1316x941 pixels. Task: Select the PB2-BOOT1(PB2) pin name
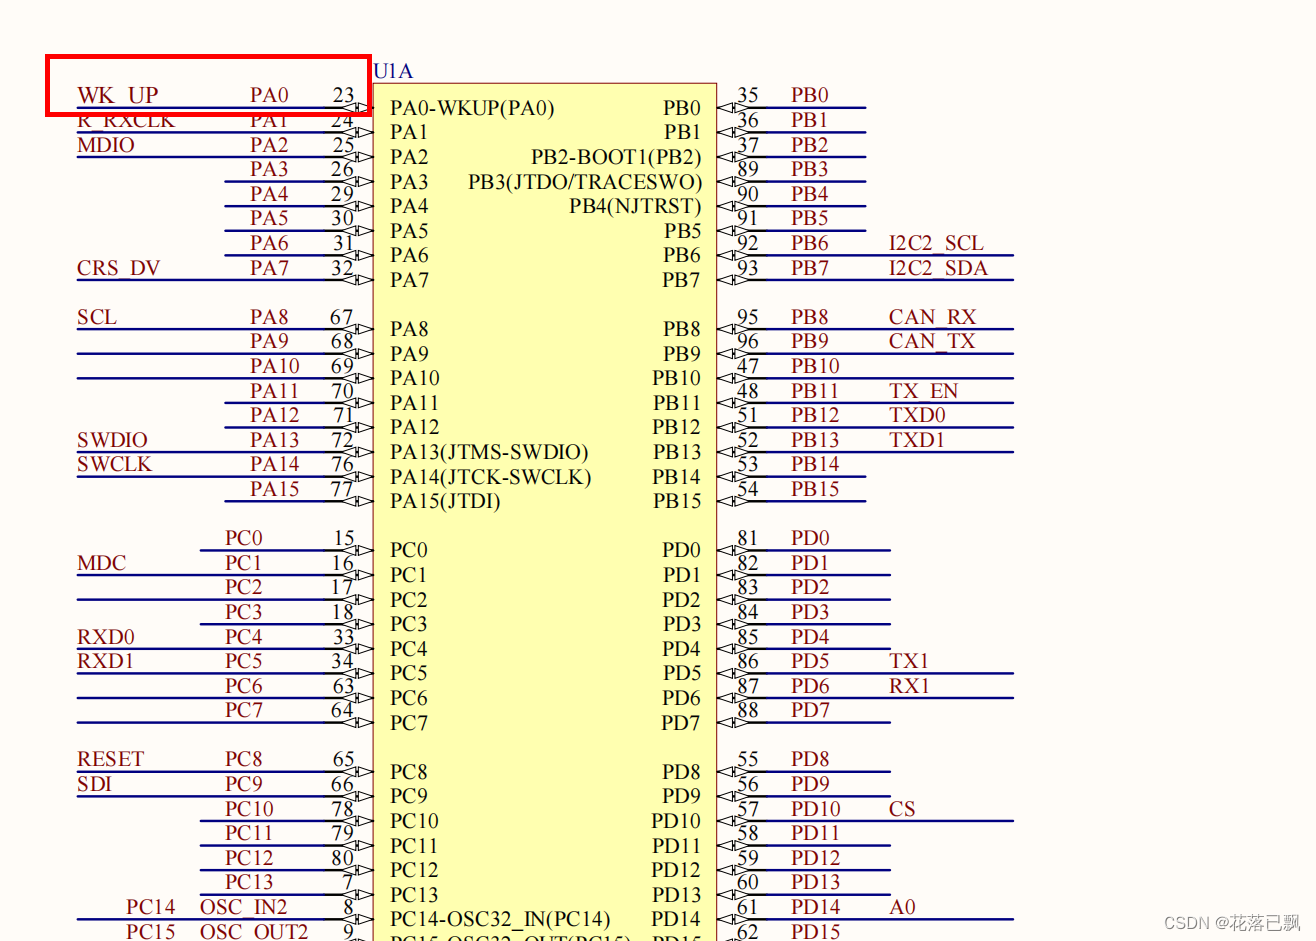616,157
